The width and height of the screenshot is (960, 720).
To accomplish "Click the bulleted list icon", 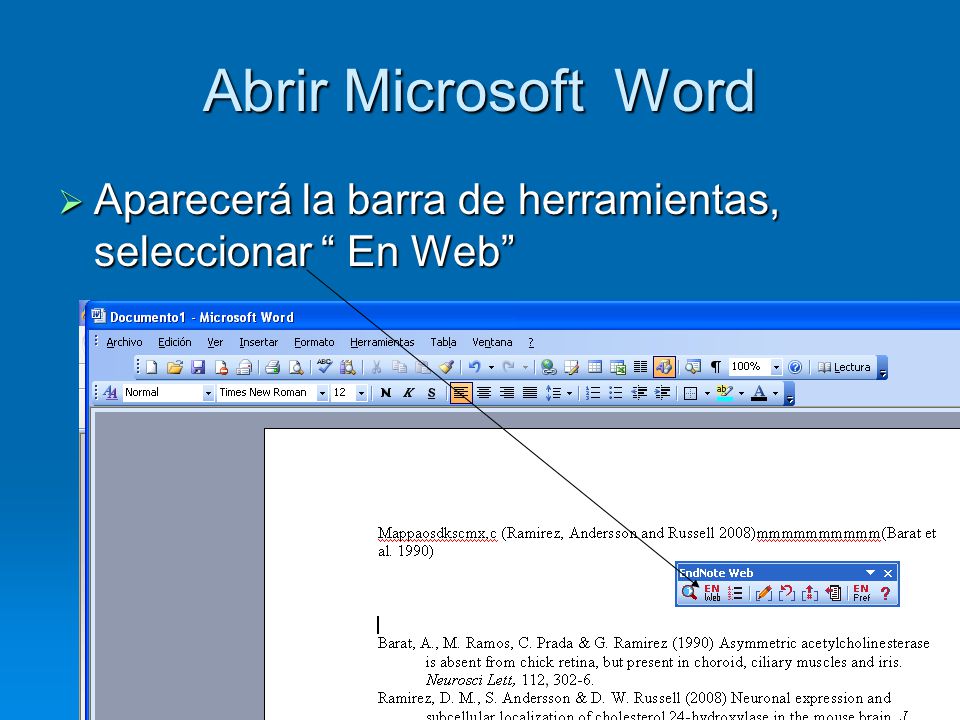I will (616, 392).
